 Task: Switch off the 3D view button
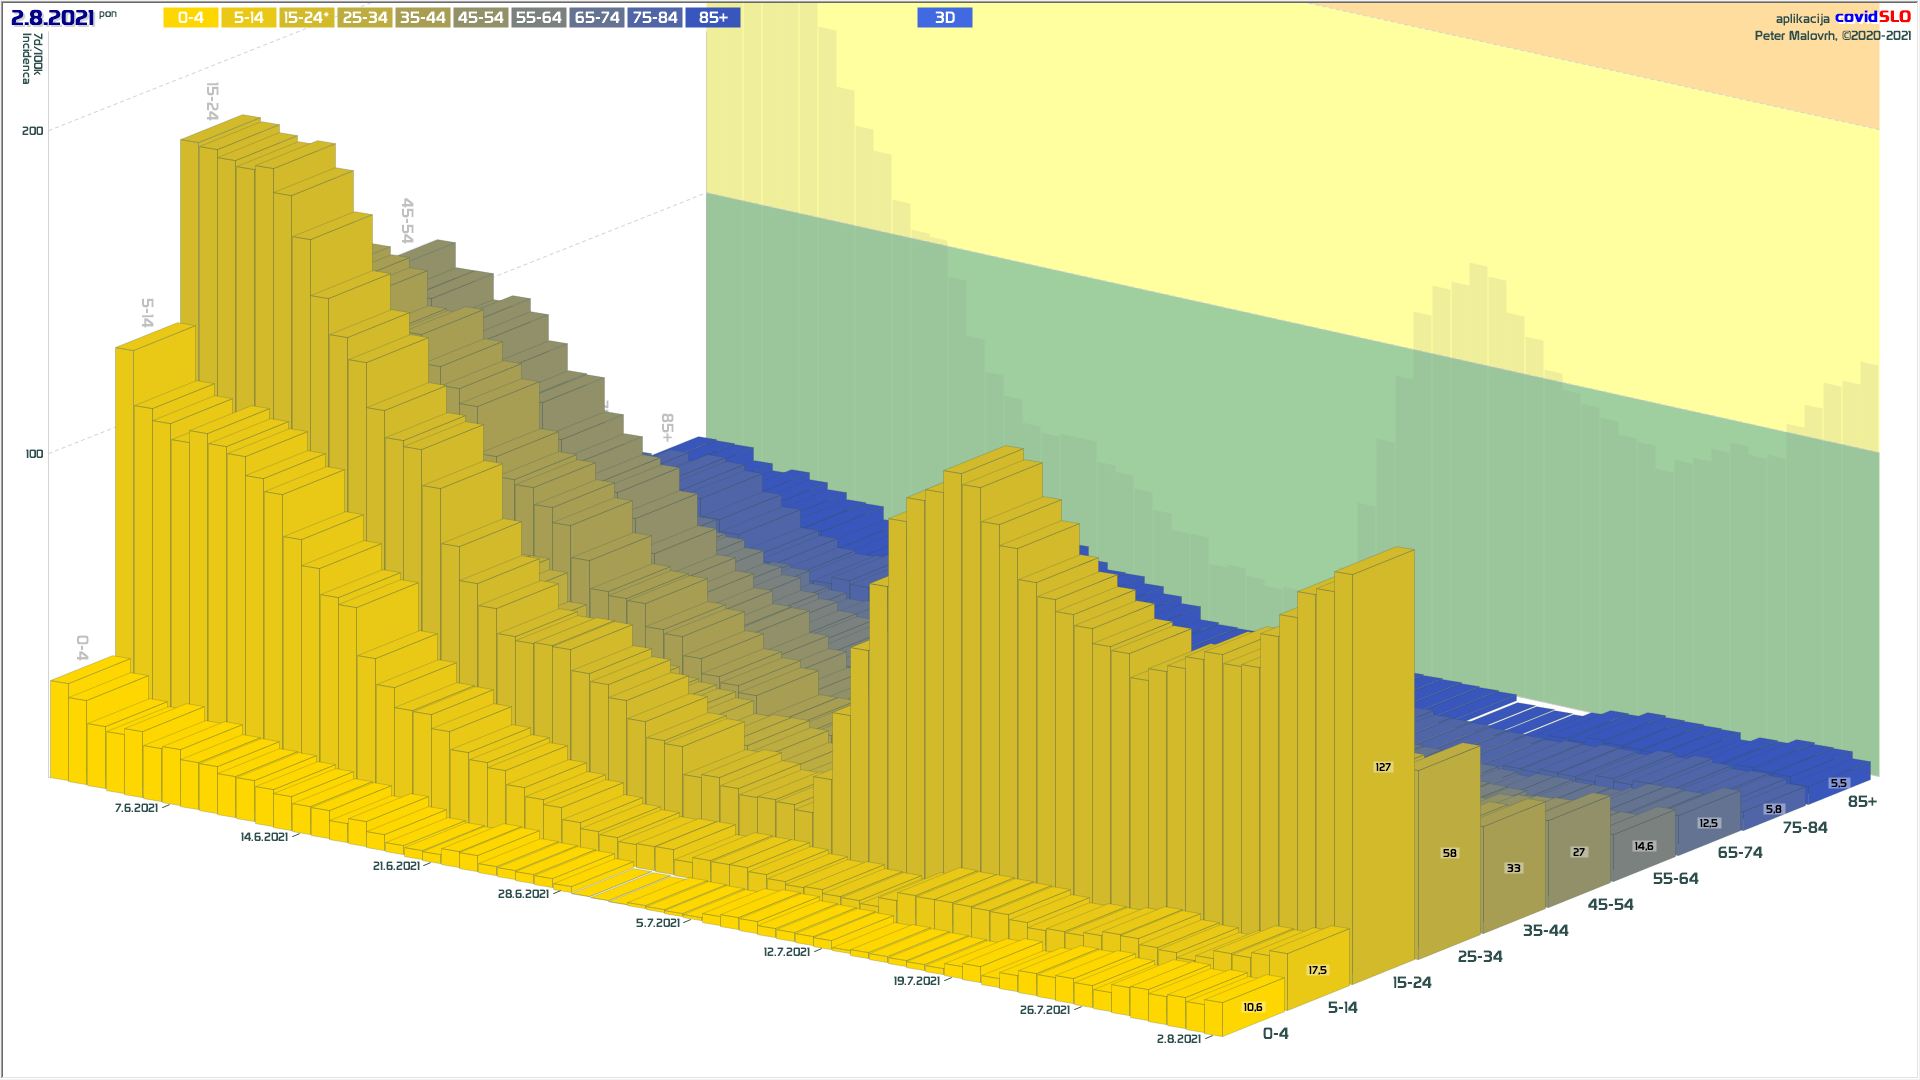944,18
